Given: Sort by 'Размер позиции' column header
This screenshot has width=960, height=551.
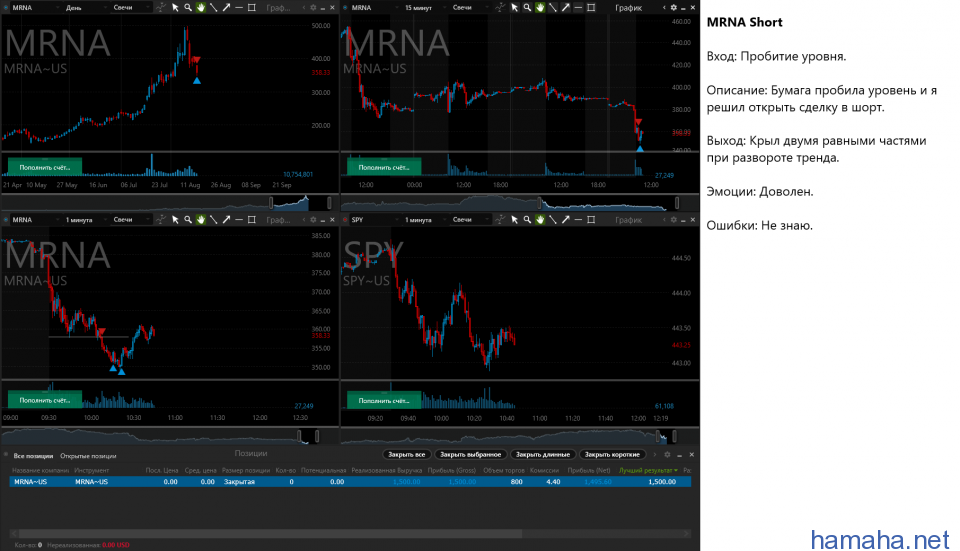Looking at the screenshot, I should click(246, 470).
